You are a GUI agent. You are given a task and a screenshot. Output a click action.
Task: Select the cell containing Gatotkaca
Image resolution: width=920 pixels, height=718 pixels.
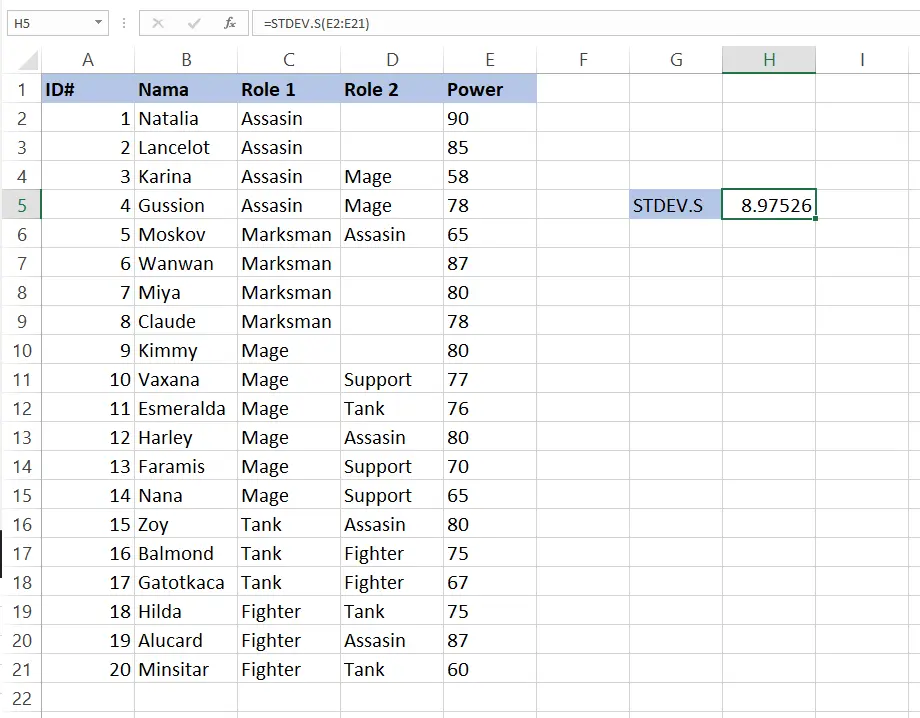point(186,582)
